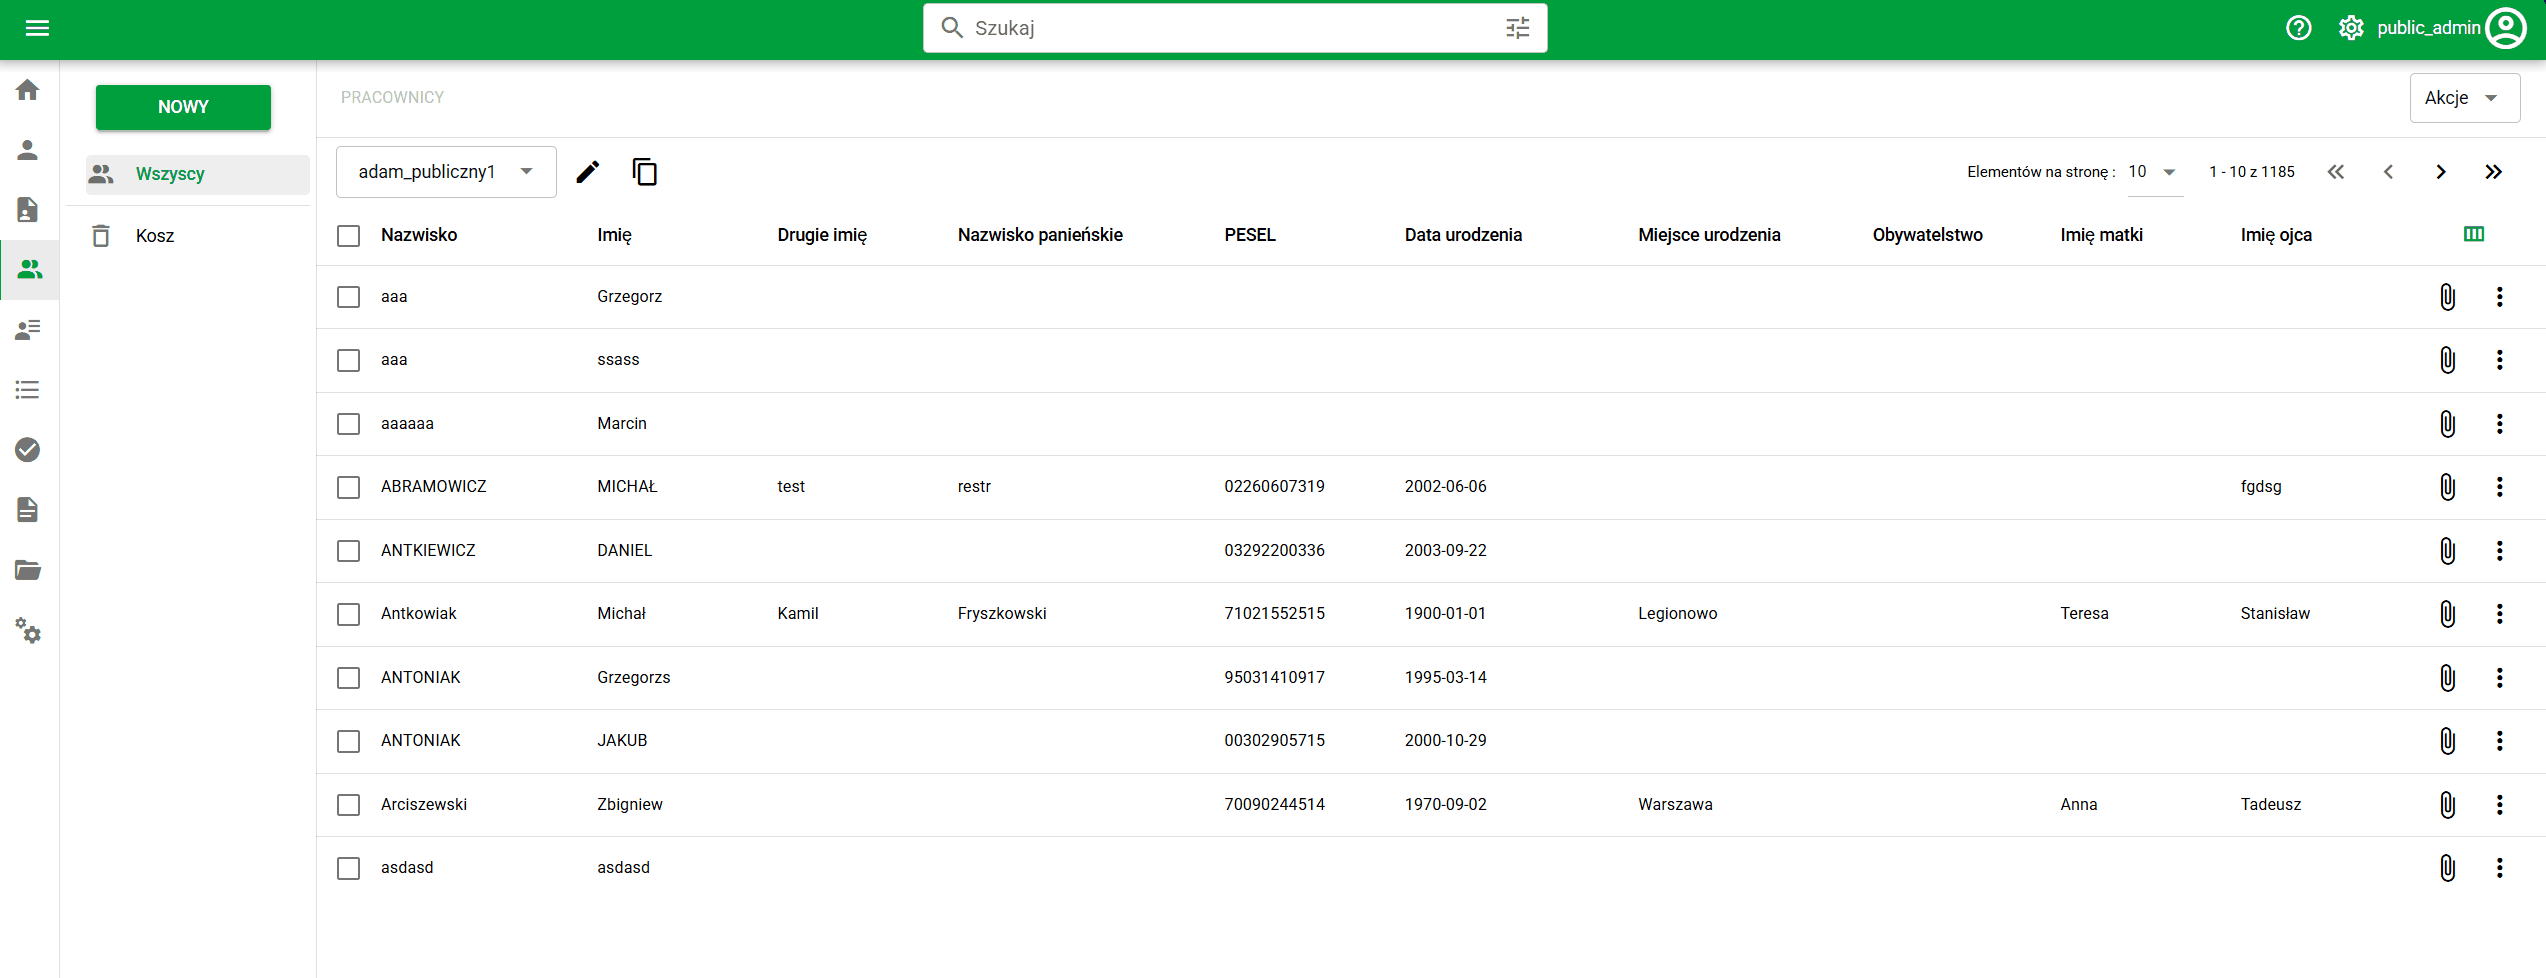Viewport: 2546px width, 978px height.
Task: Open the settings gear in header
Action: (2350, 28)
